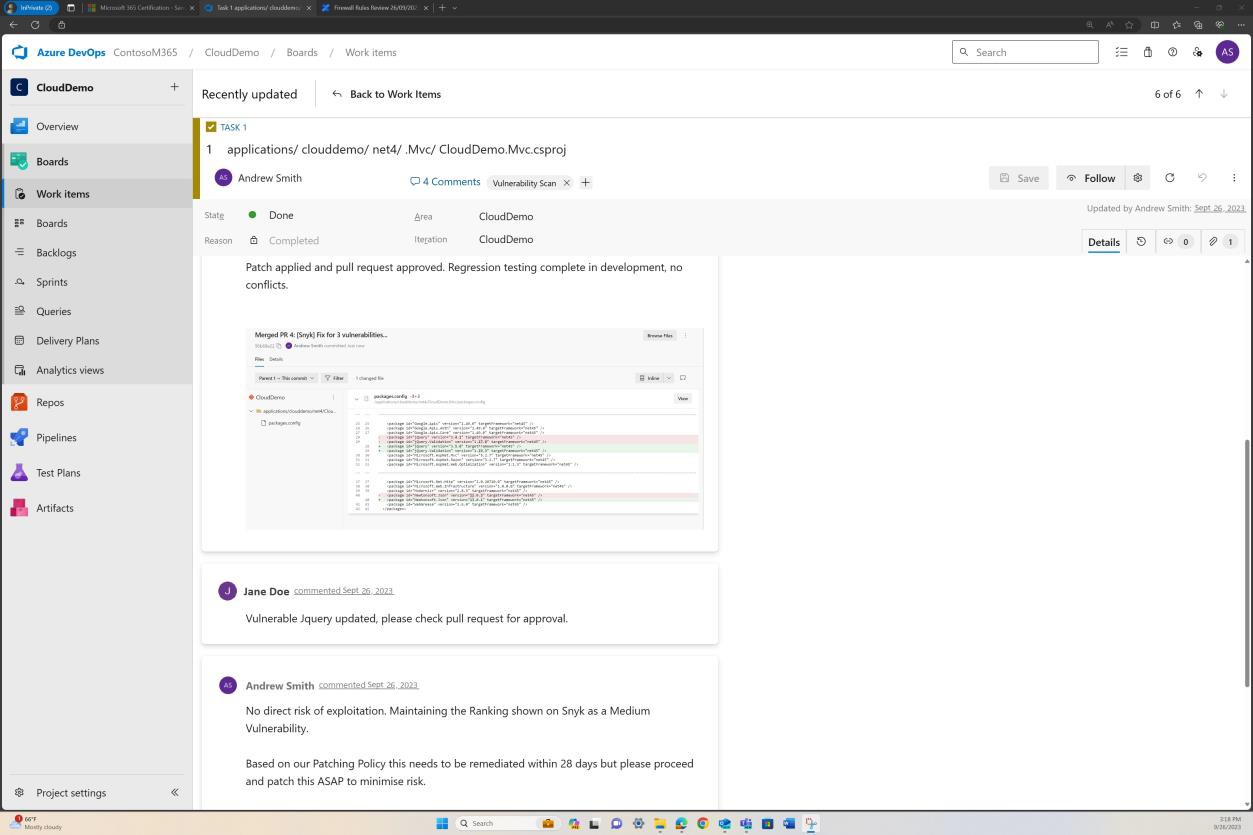
Task: Refresh the work item
Action: click(x=1170, y=177)
